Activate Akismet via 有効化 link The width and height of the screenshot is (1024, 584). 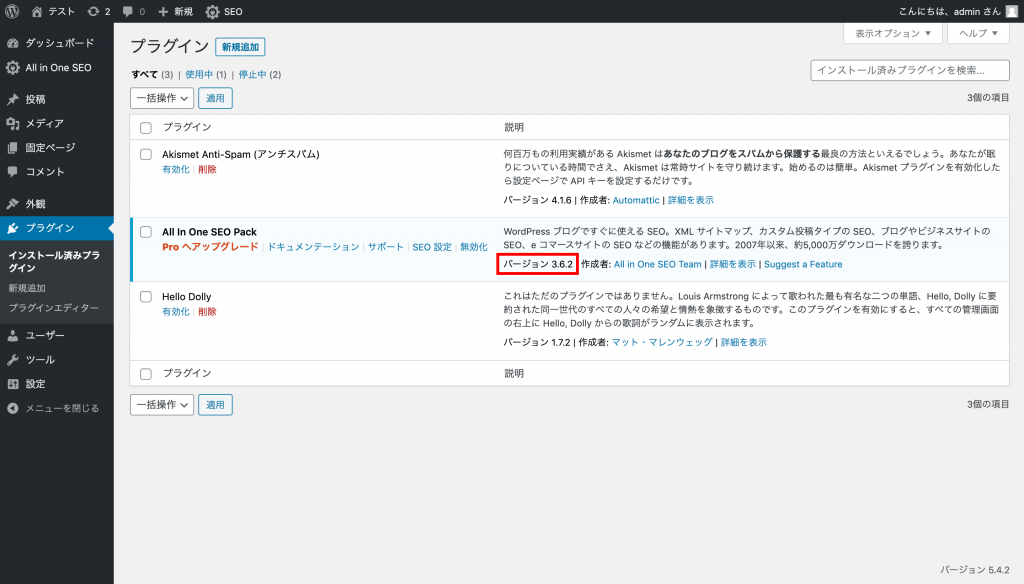point(176,169)
